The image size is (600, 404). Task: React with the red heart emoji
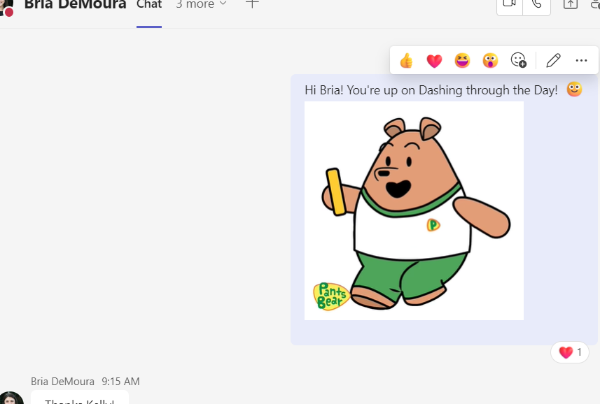click(434, 60)
